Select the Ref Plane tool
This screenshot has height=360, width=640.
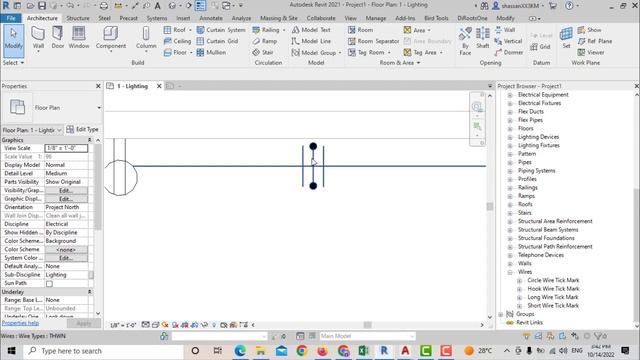tap(595, 41)
